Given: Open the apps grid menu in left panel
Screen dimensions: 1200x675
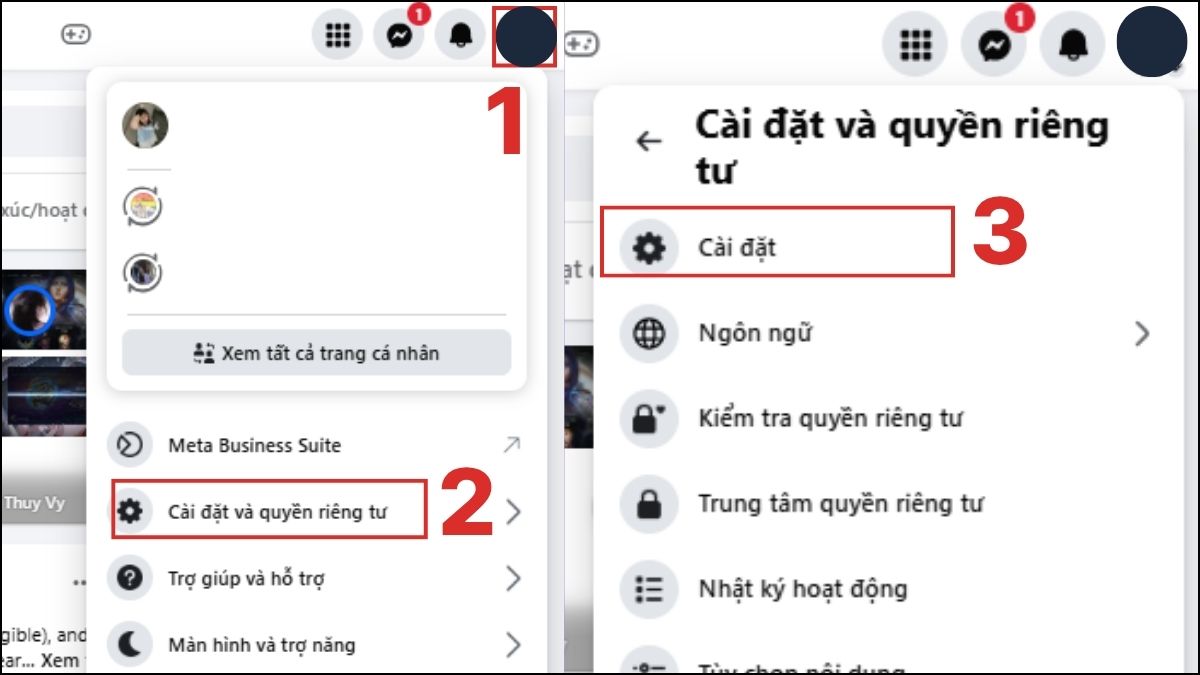Looking at the screenshot, I should pos(338,36).
